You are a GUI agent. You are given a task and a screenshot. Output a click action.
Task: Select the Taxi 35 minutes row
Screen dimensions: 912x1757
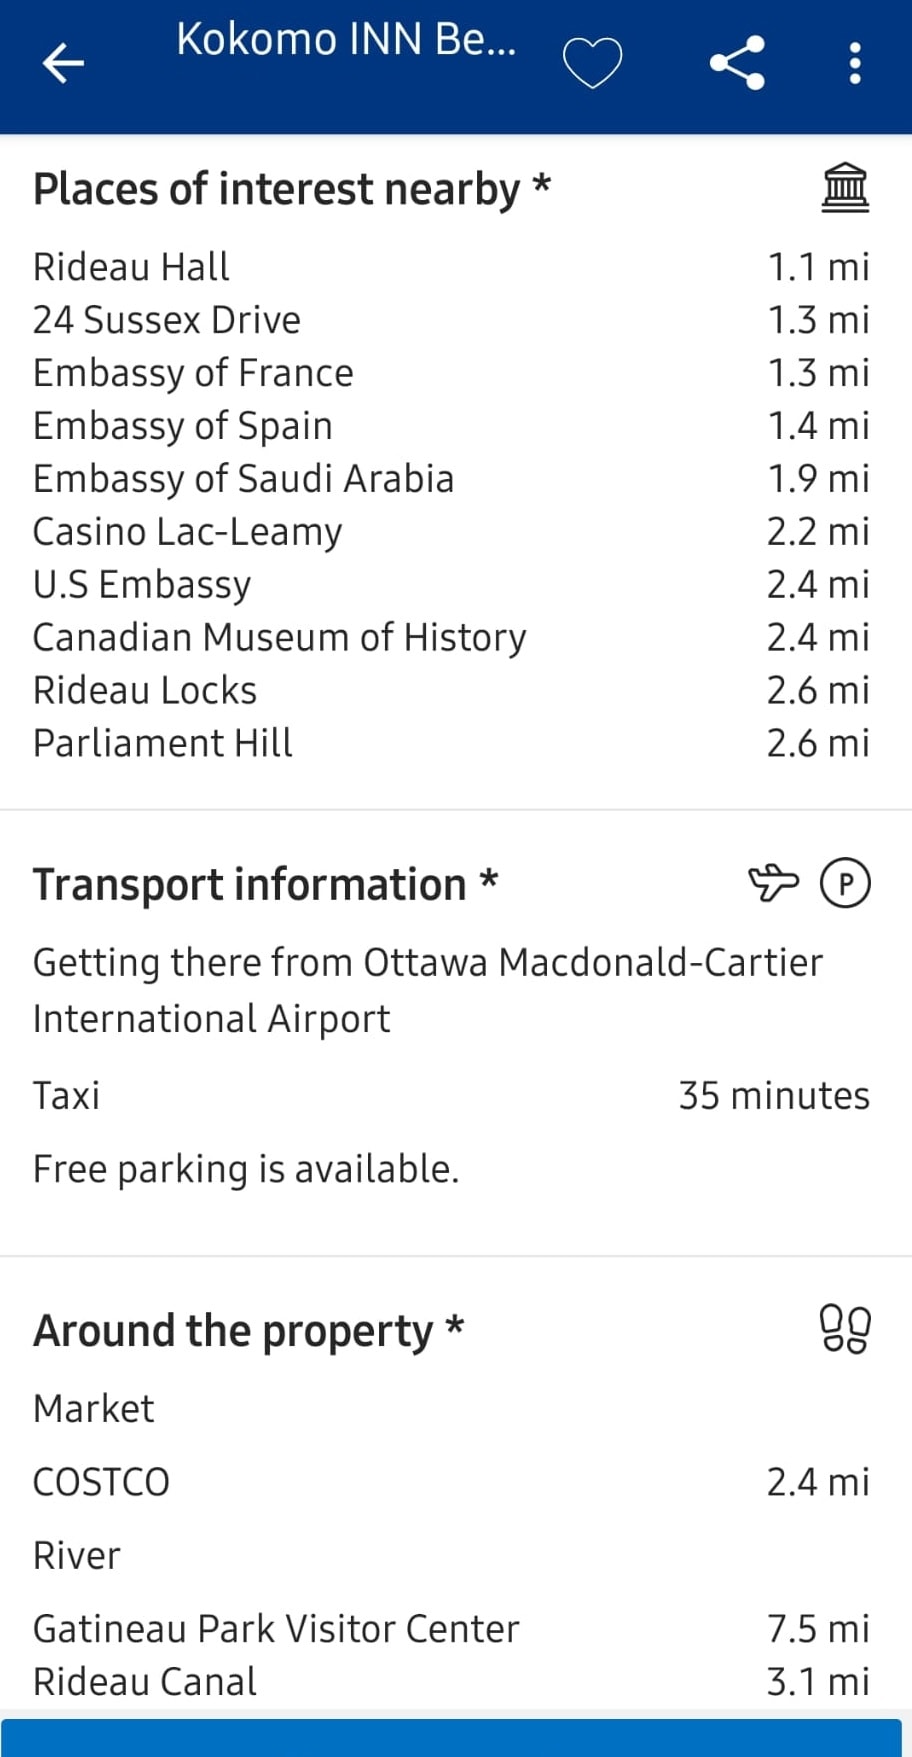click(x=451, y=1096)
